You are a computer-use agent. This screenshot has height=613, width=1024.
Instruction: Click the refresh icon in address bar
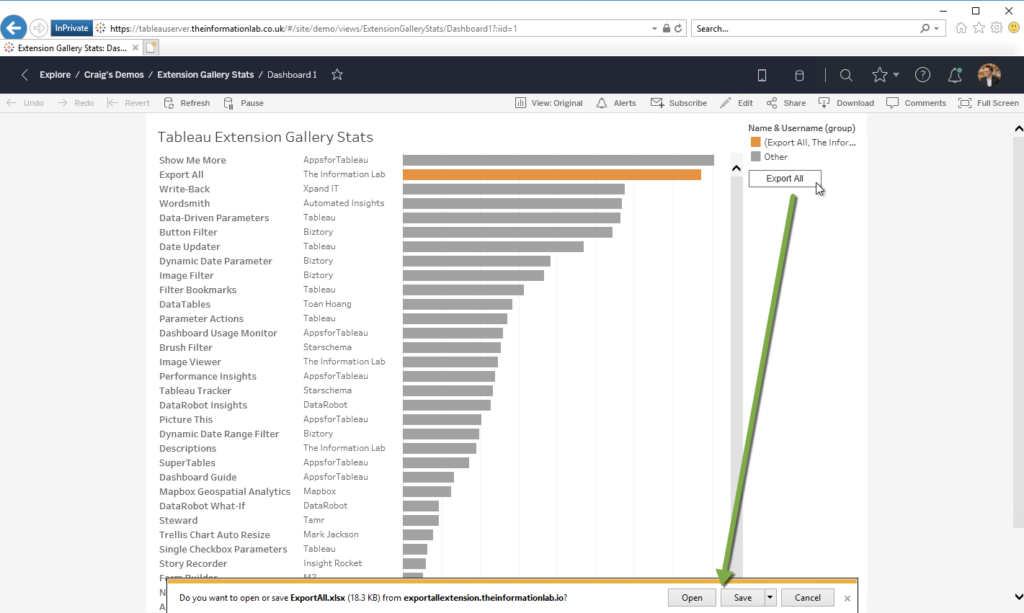(x=679, y=29)
